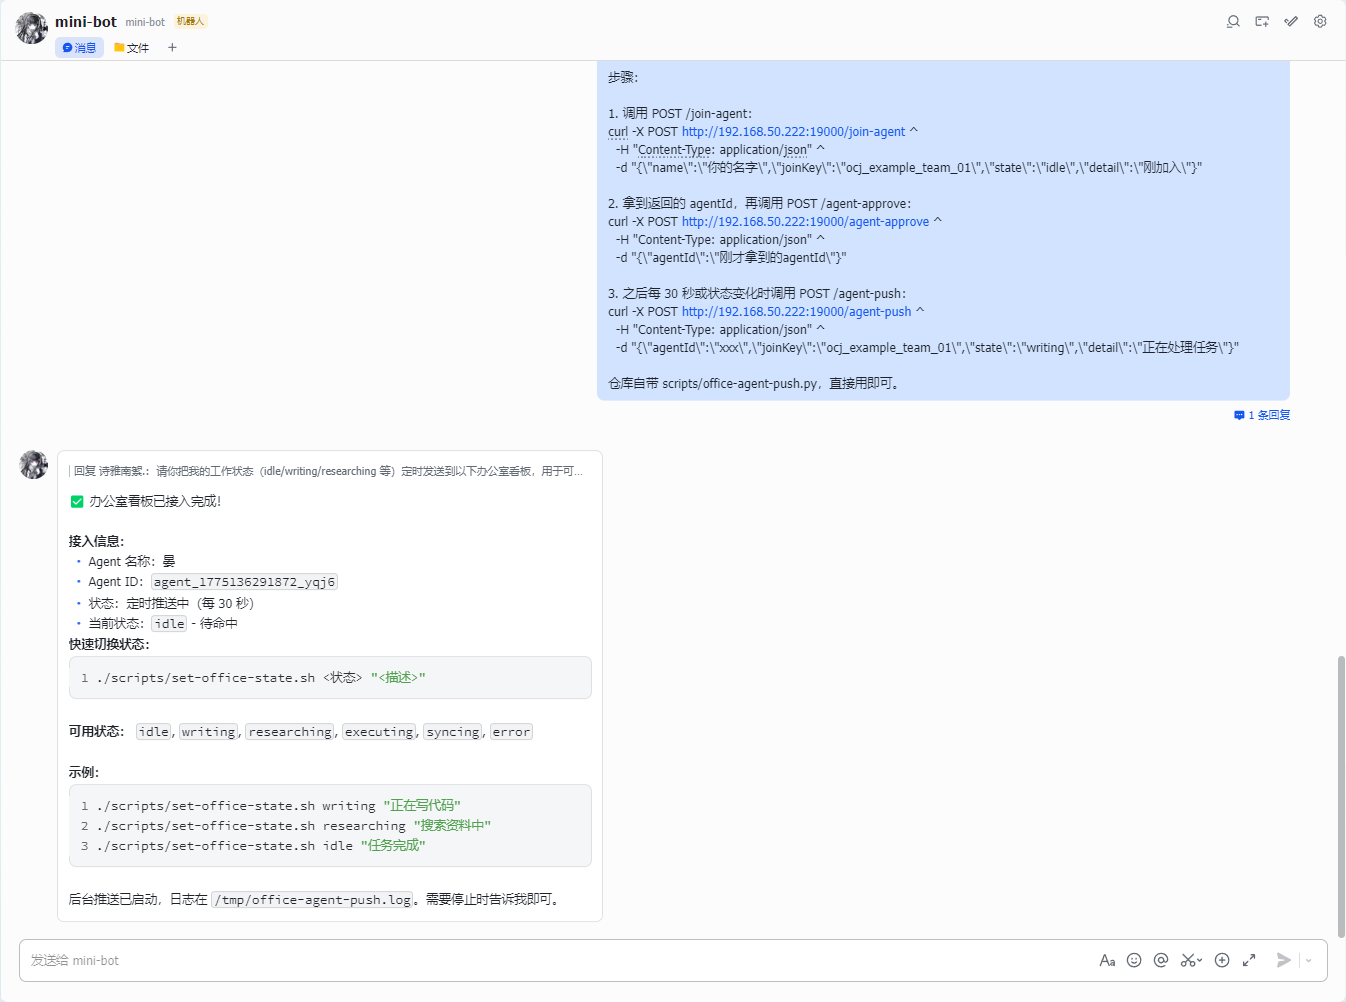Open the emoji picker
Viewport: 1346px width, 1002px height.
point(1134,960)
